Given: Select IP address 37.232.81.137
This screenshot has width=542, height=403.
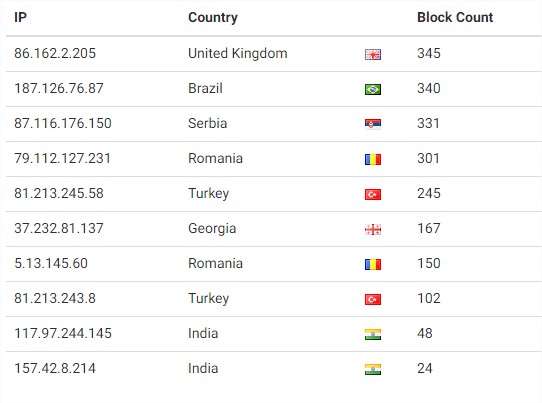Looking at the screenshot, I should click(59, 228).
